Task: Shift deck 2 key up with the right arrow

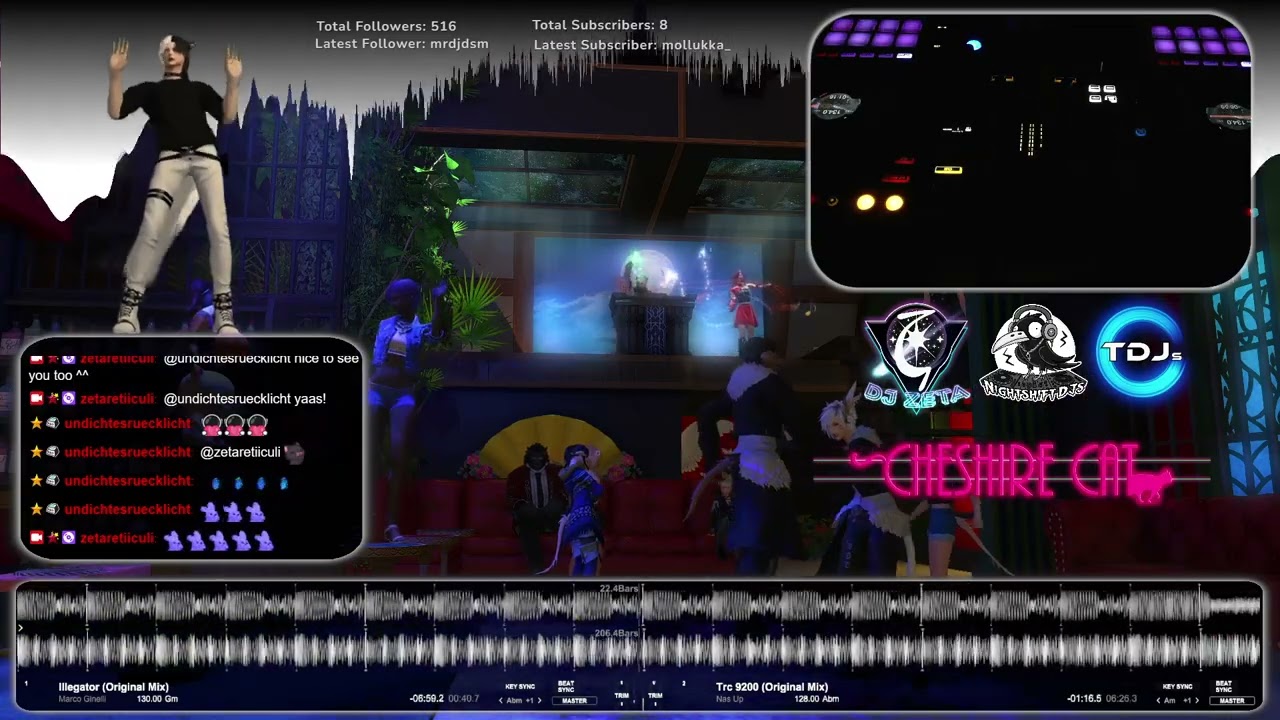Action: coord(1197,701)
